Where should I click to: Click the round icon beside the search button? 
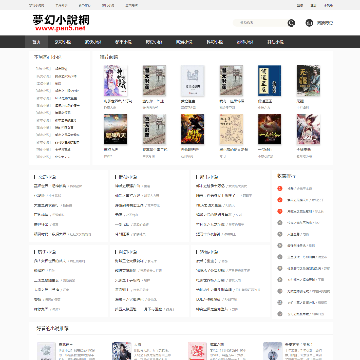(309, 23)
